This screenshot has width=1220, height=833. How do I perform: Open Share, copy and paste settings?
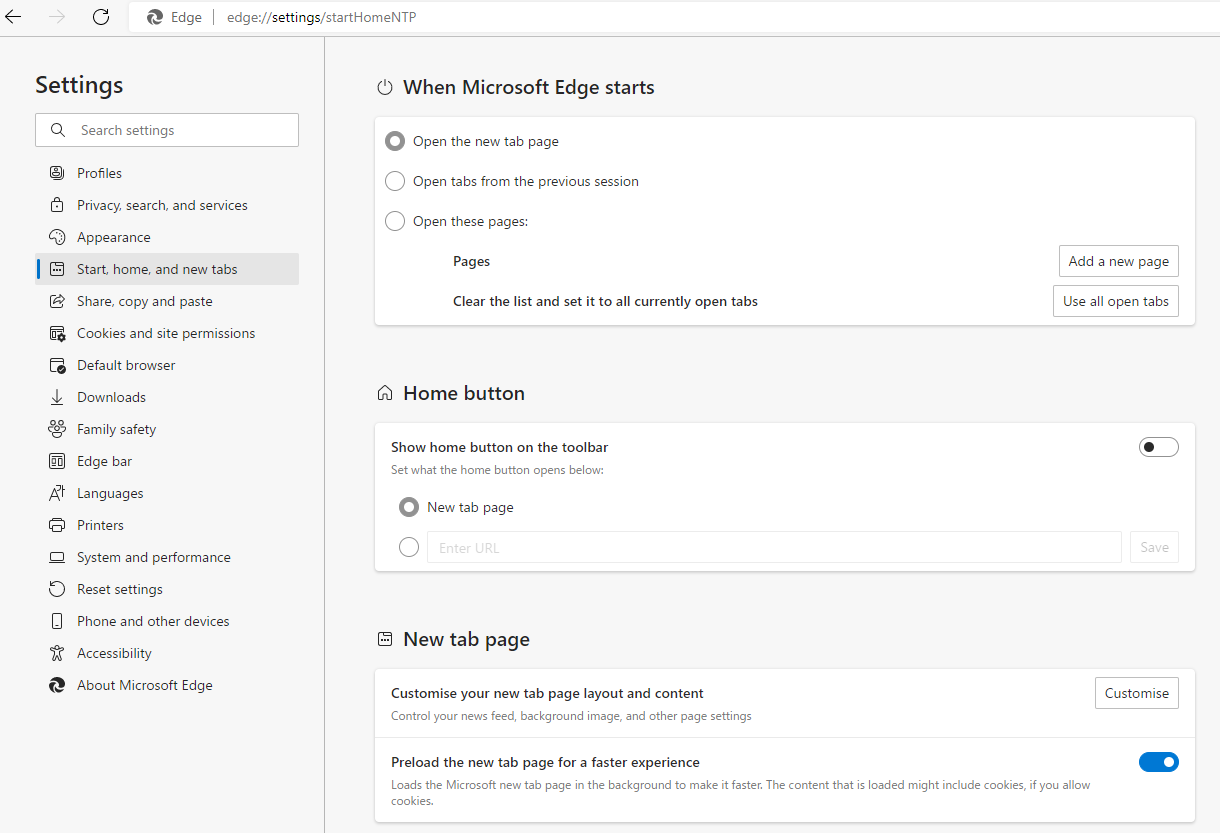[167, 301]
